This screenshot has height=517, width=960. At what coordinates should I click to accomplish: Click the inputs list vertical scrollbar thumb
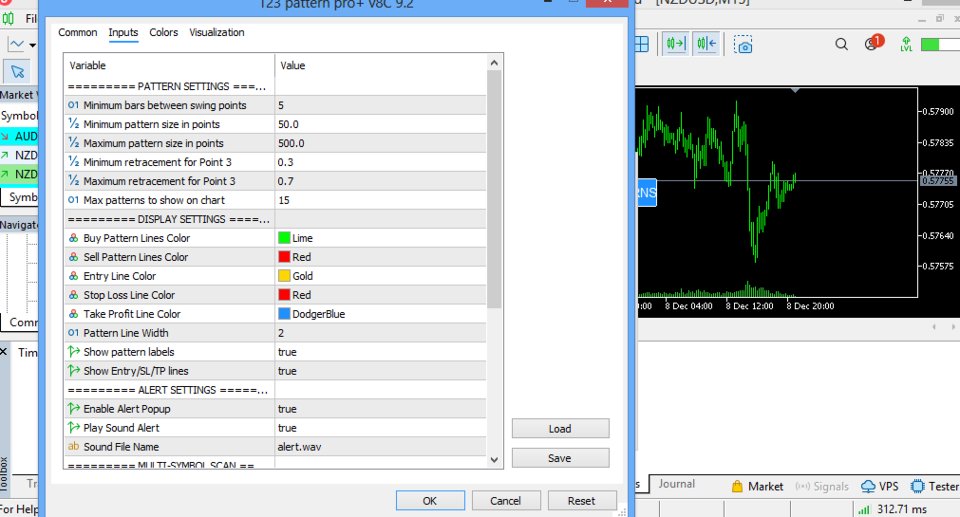[x=494, y=189]
